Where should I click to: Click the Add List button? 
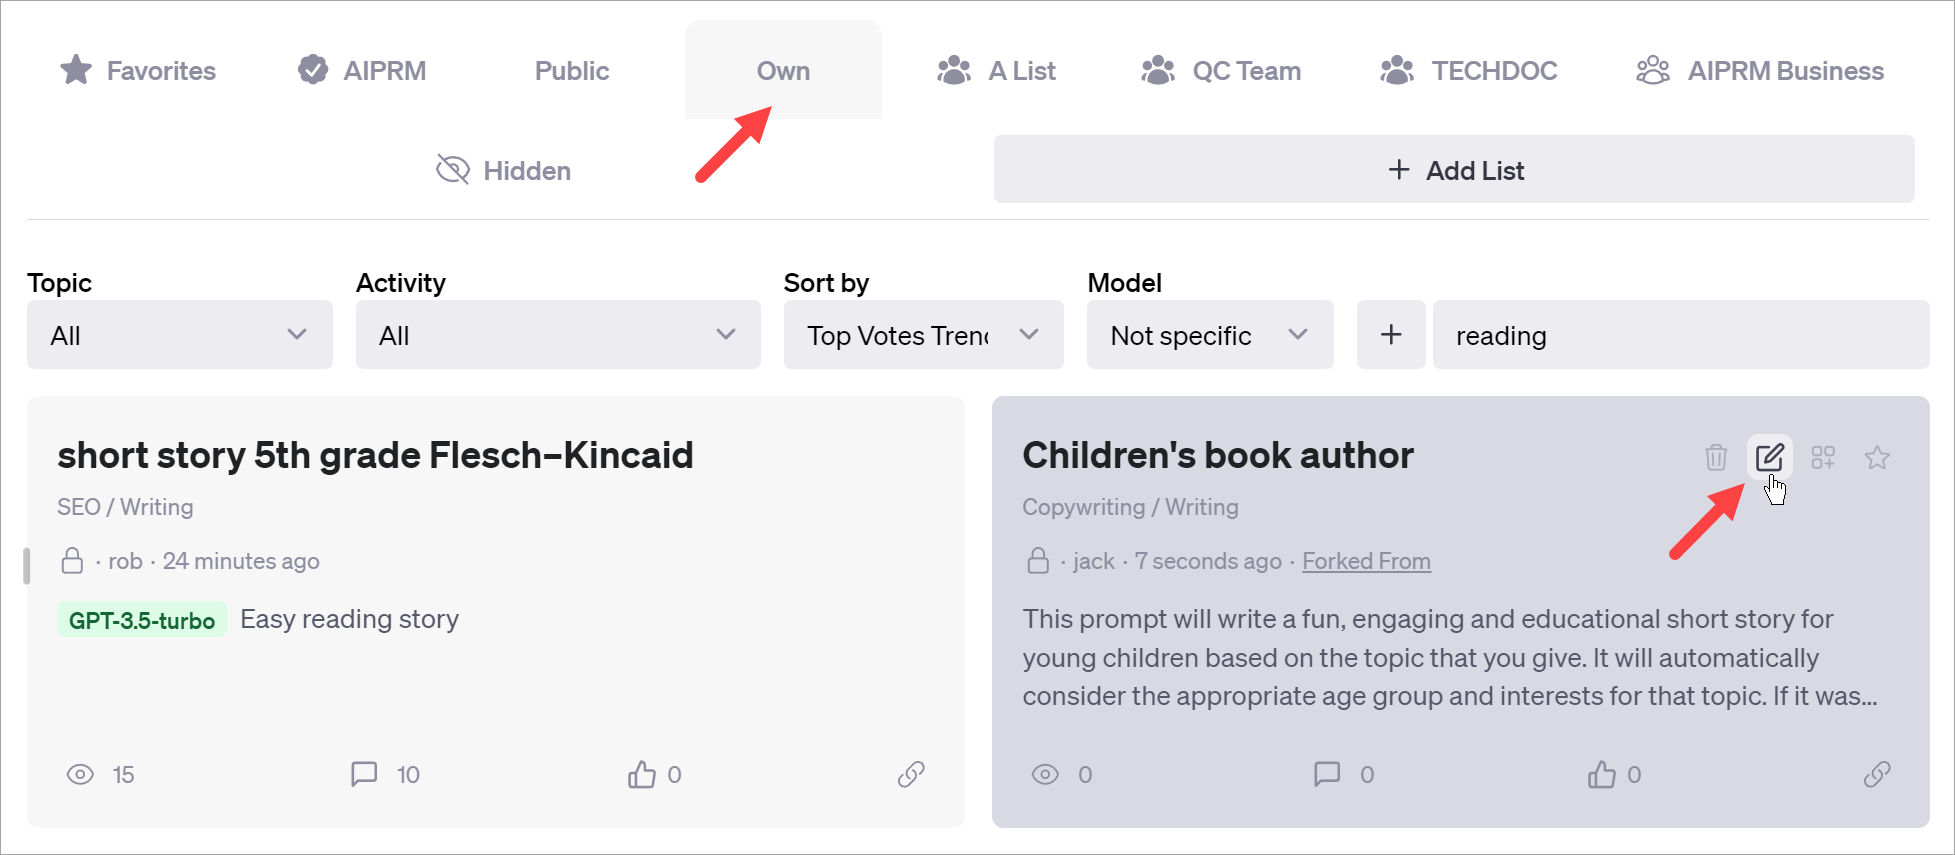coord(1453,170)
